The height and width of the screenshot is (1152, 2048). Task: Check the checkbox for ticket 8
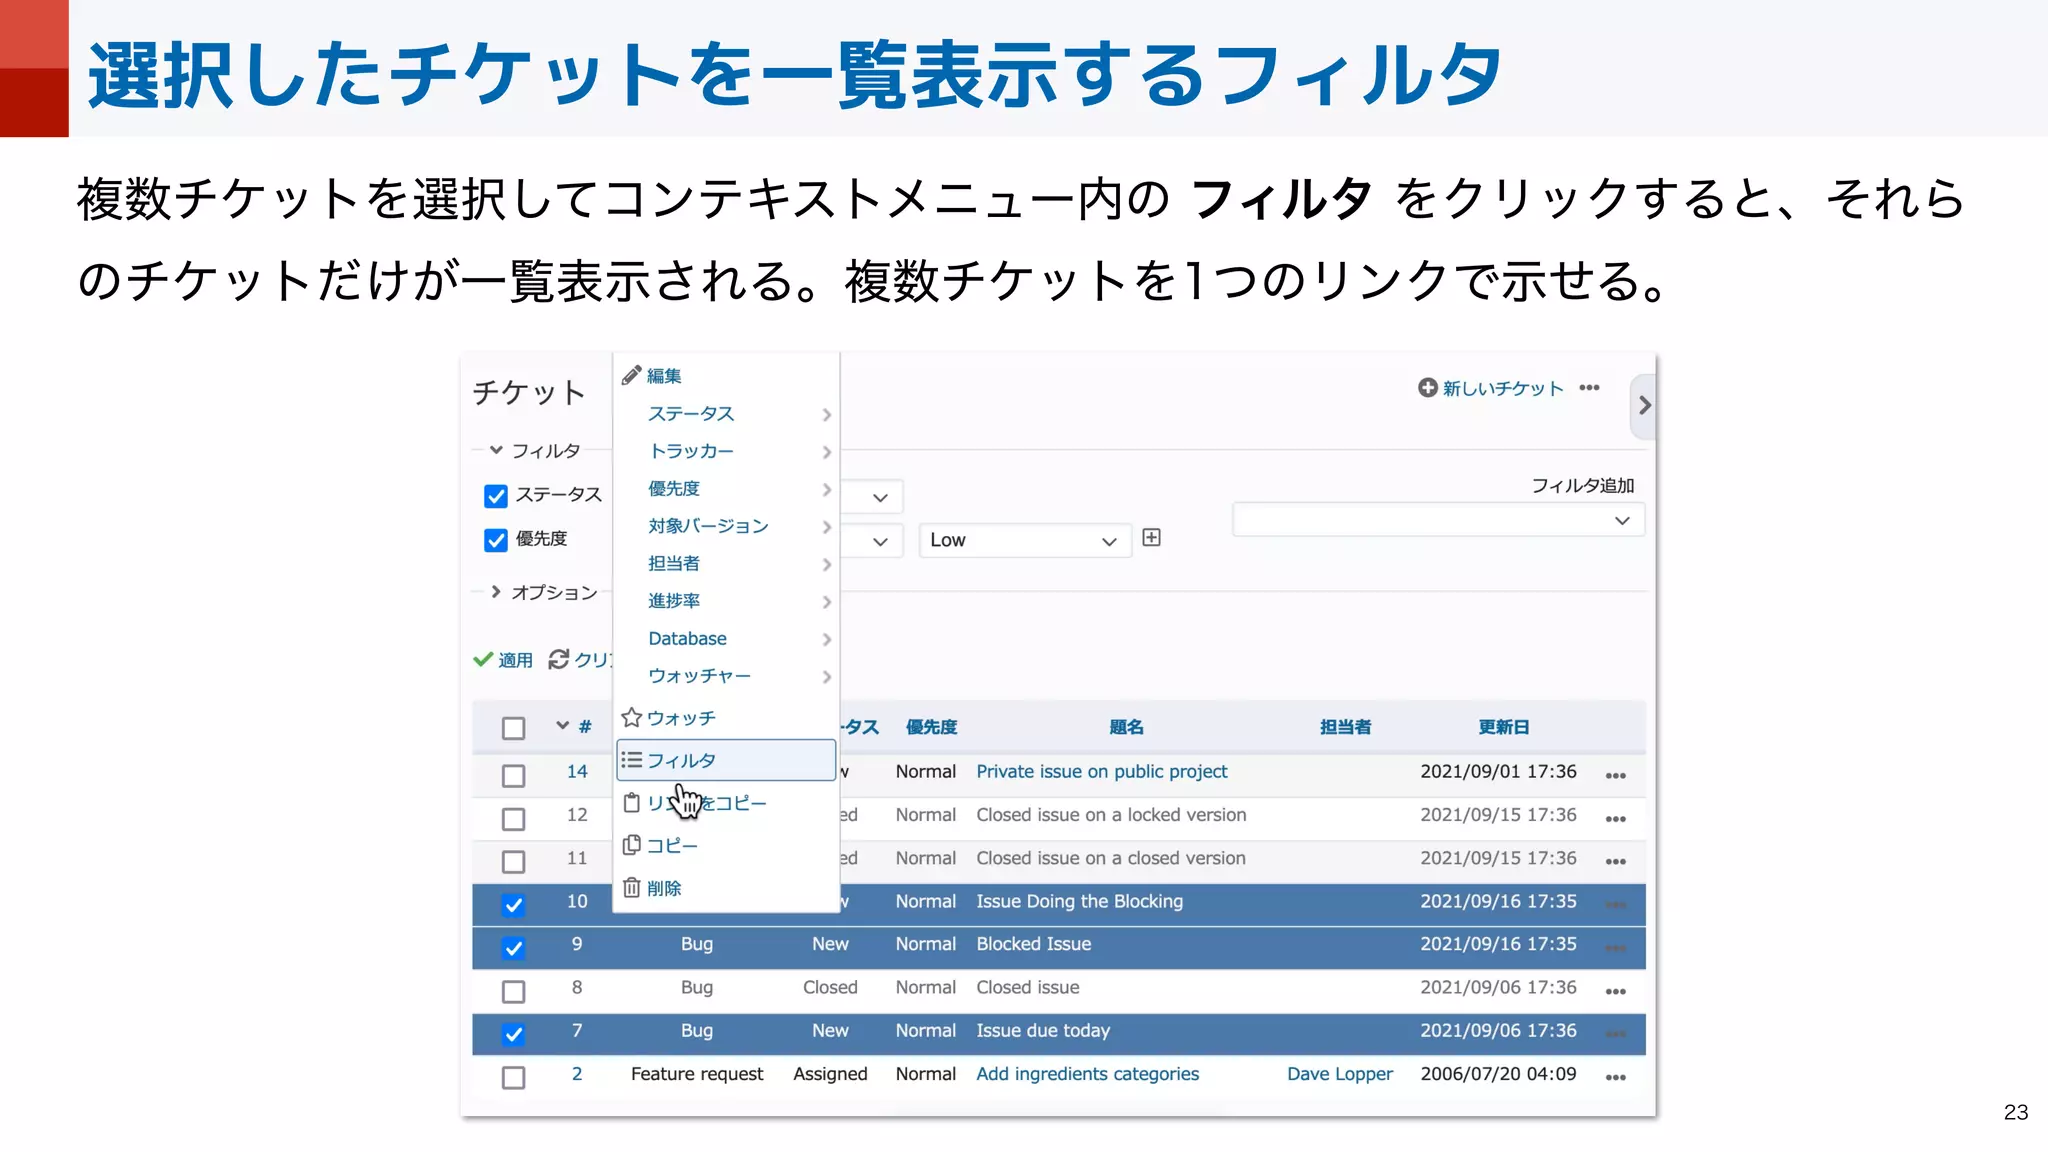513,991
